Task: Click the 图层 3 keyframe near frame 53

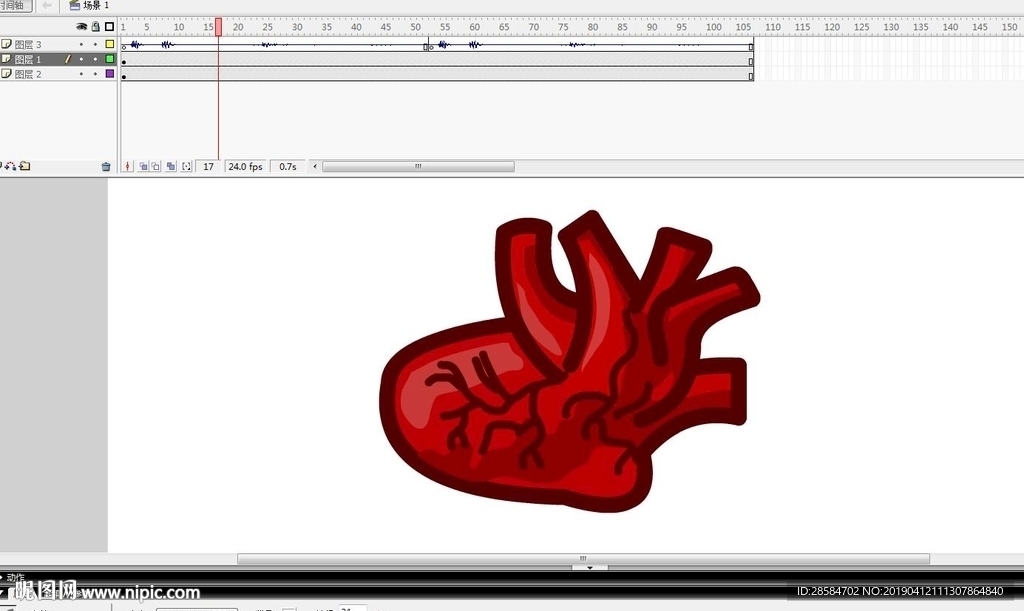Action: (430, 46)
